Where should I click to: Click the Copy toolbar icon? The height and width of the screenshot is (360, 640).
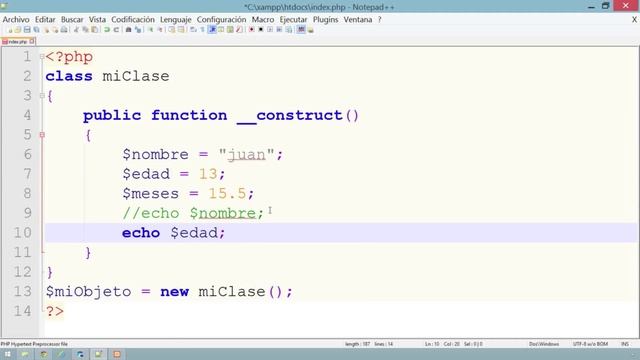[85, 30]
